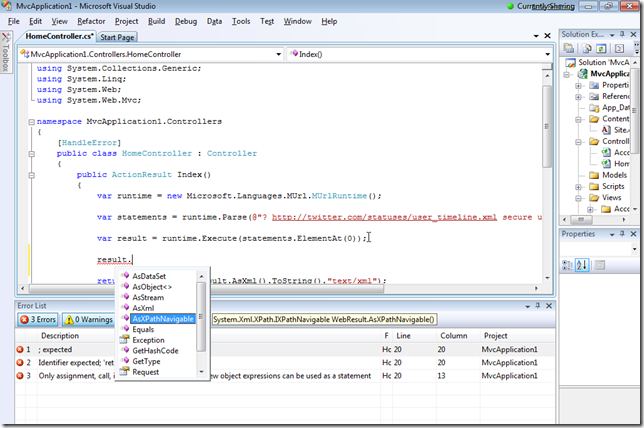Click Show All Files icon in Solution Explorer
This screenshot has height=428, width=644.
[586, 48]
